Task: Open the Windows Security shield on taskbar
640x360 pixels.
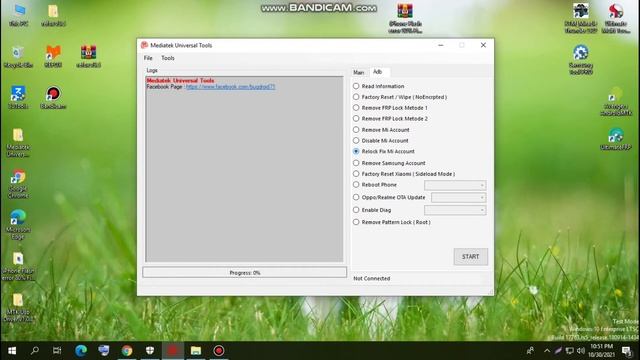Action: click(150, 351)
